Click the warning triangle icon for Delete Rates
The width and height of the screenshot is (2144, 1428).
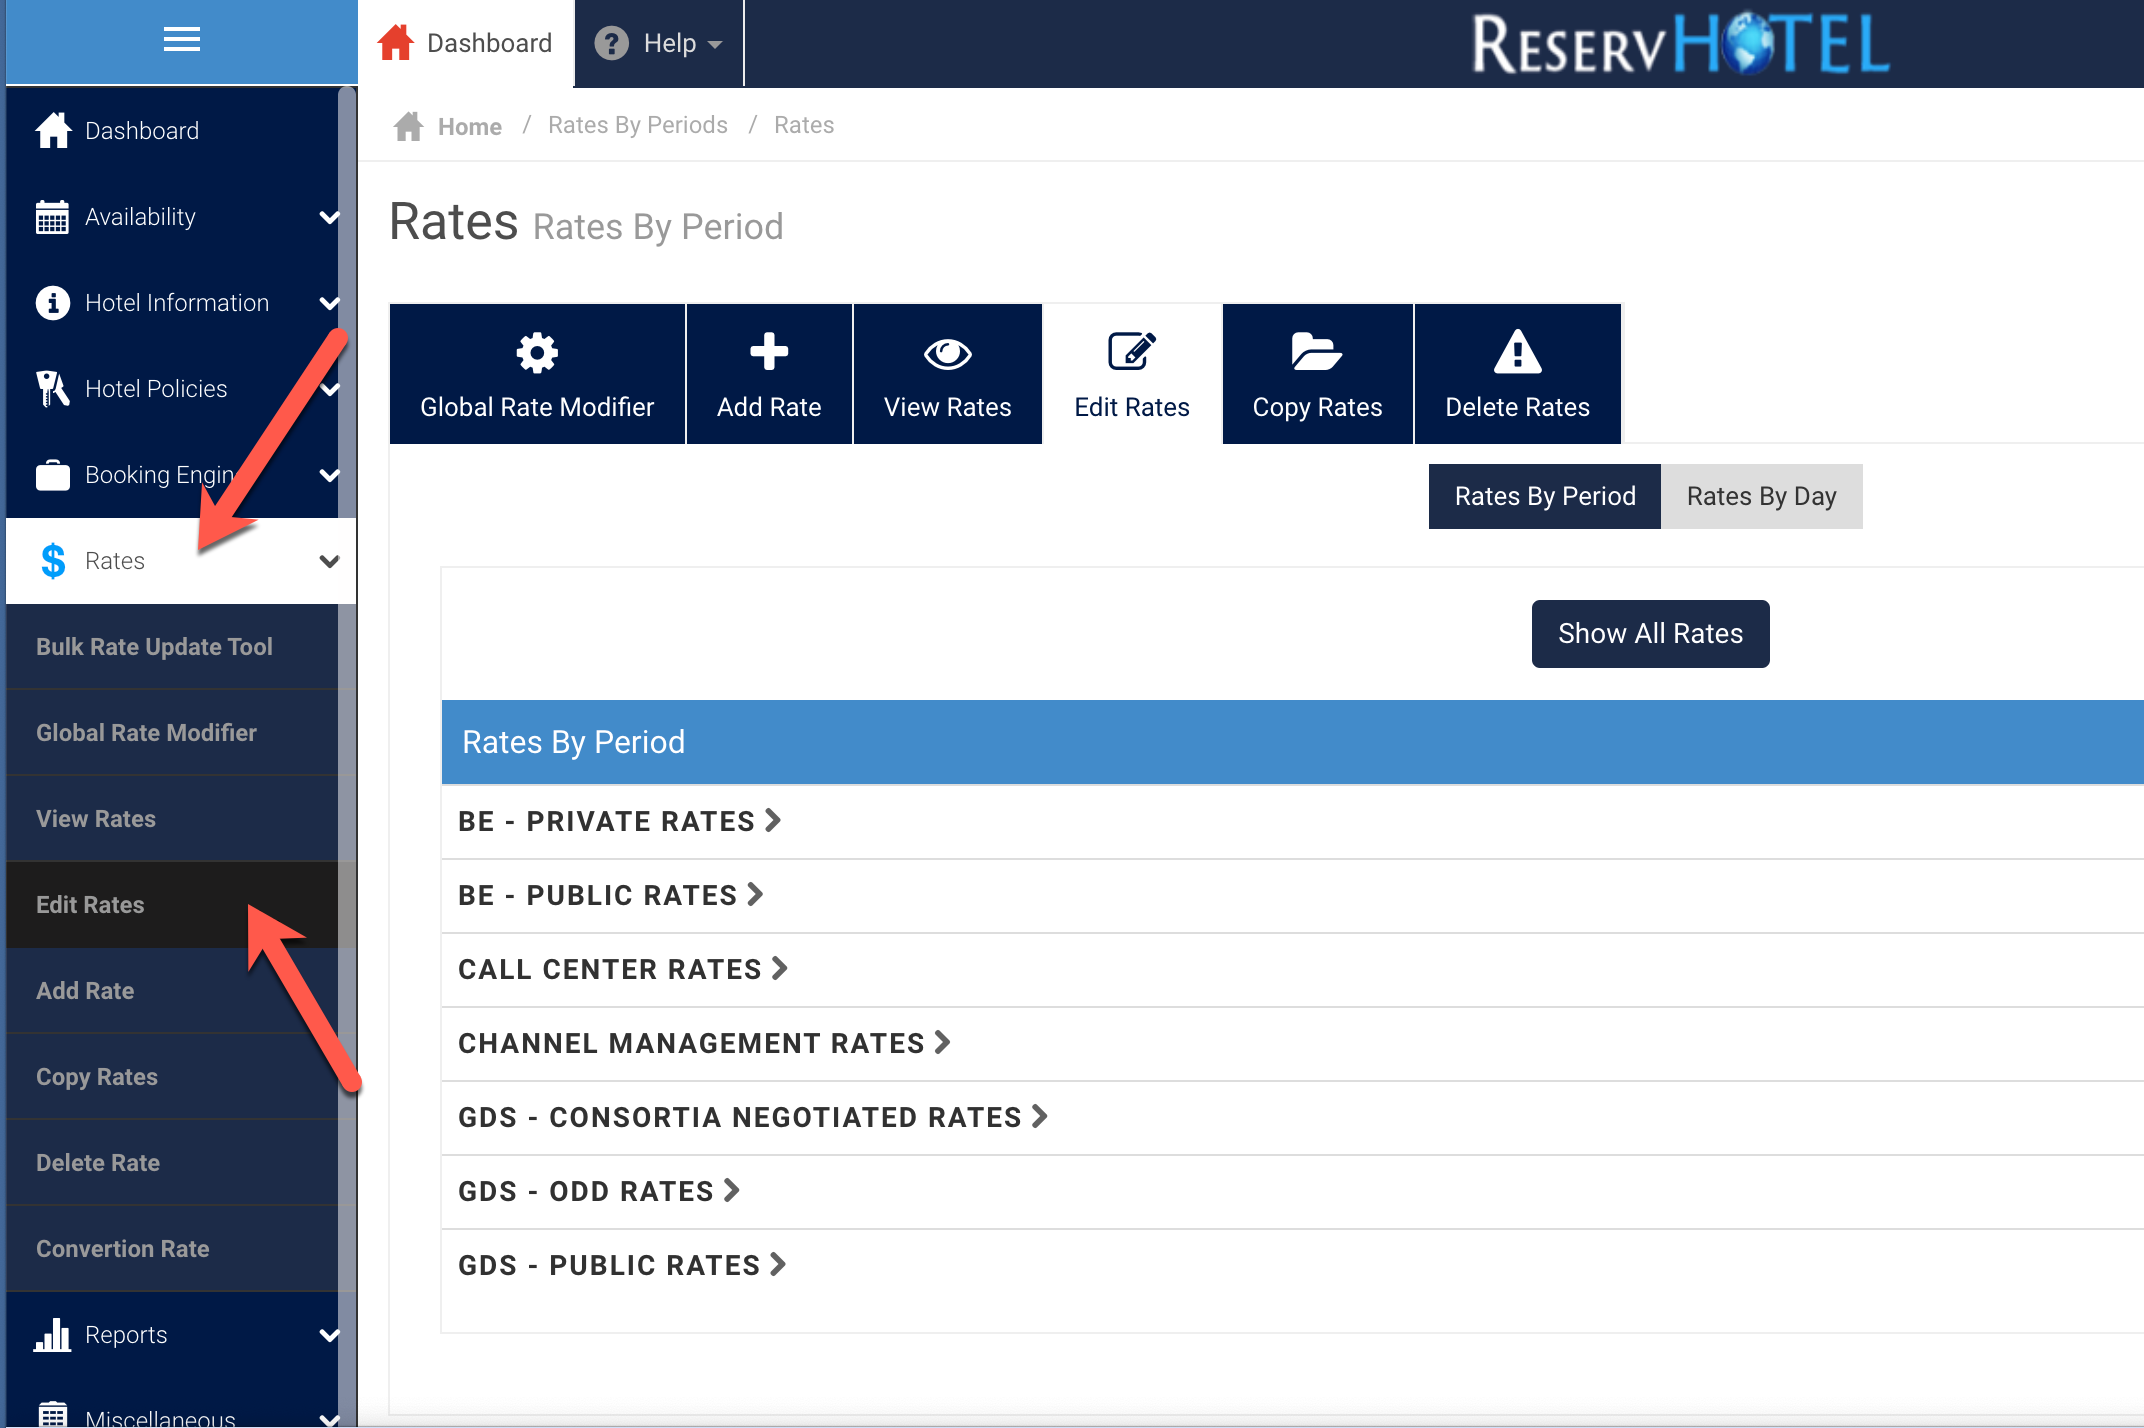tap(1517, 352)
